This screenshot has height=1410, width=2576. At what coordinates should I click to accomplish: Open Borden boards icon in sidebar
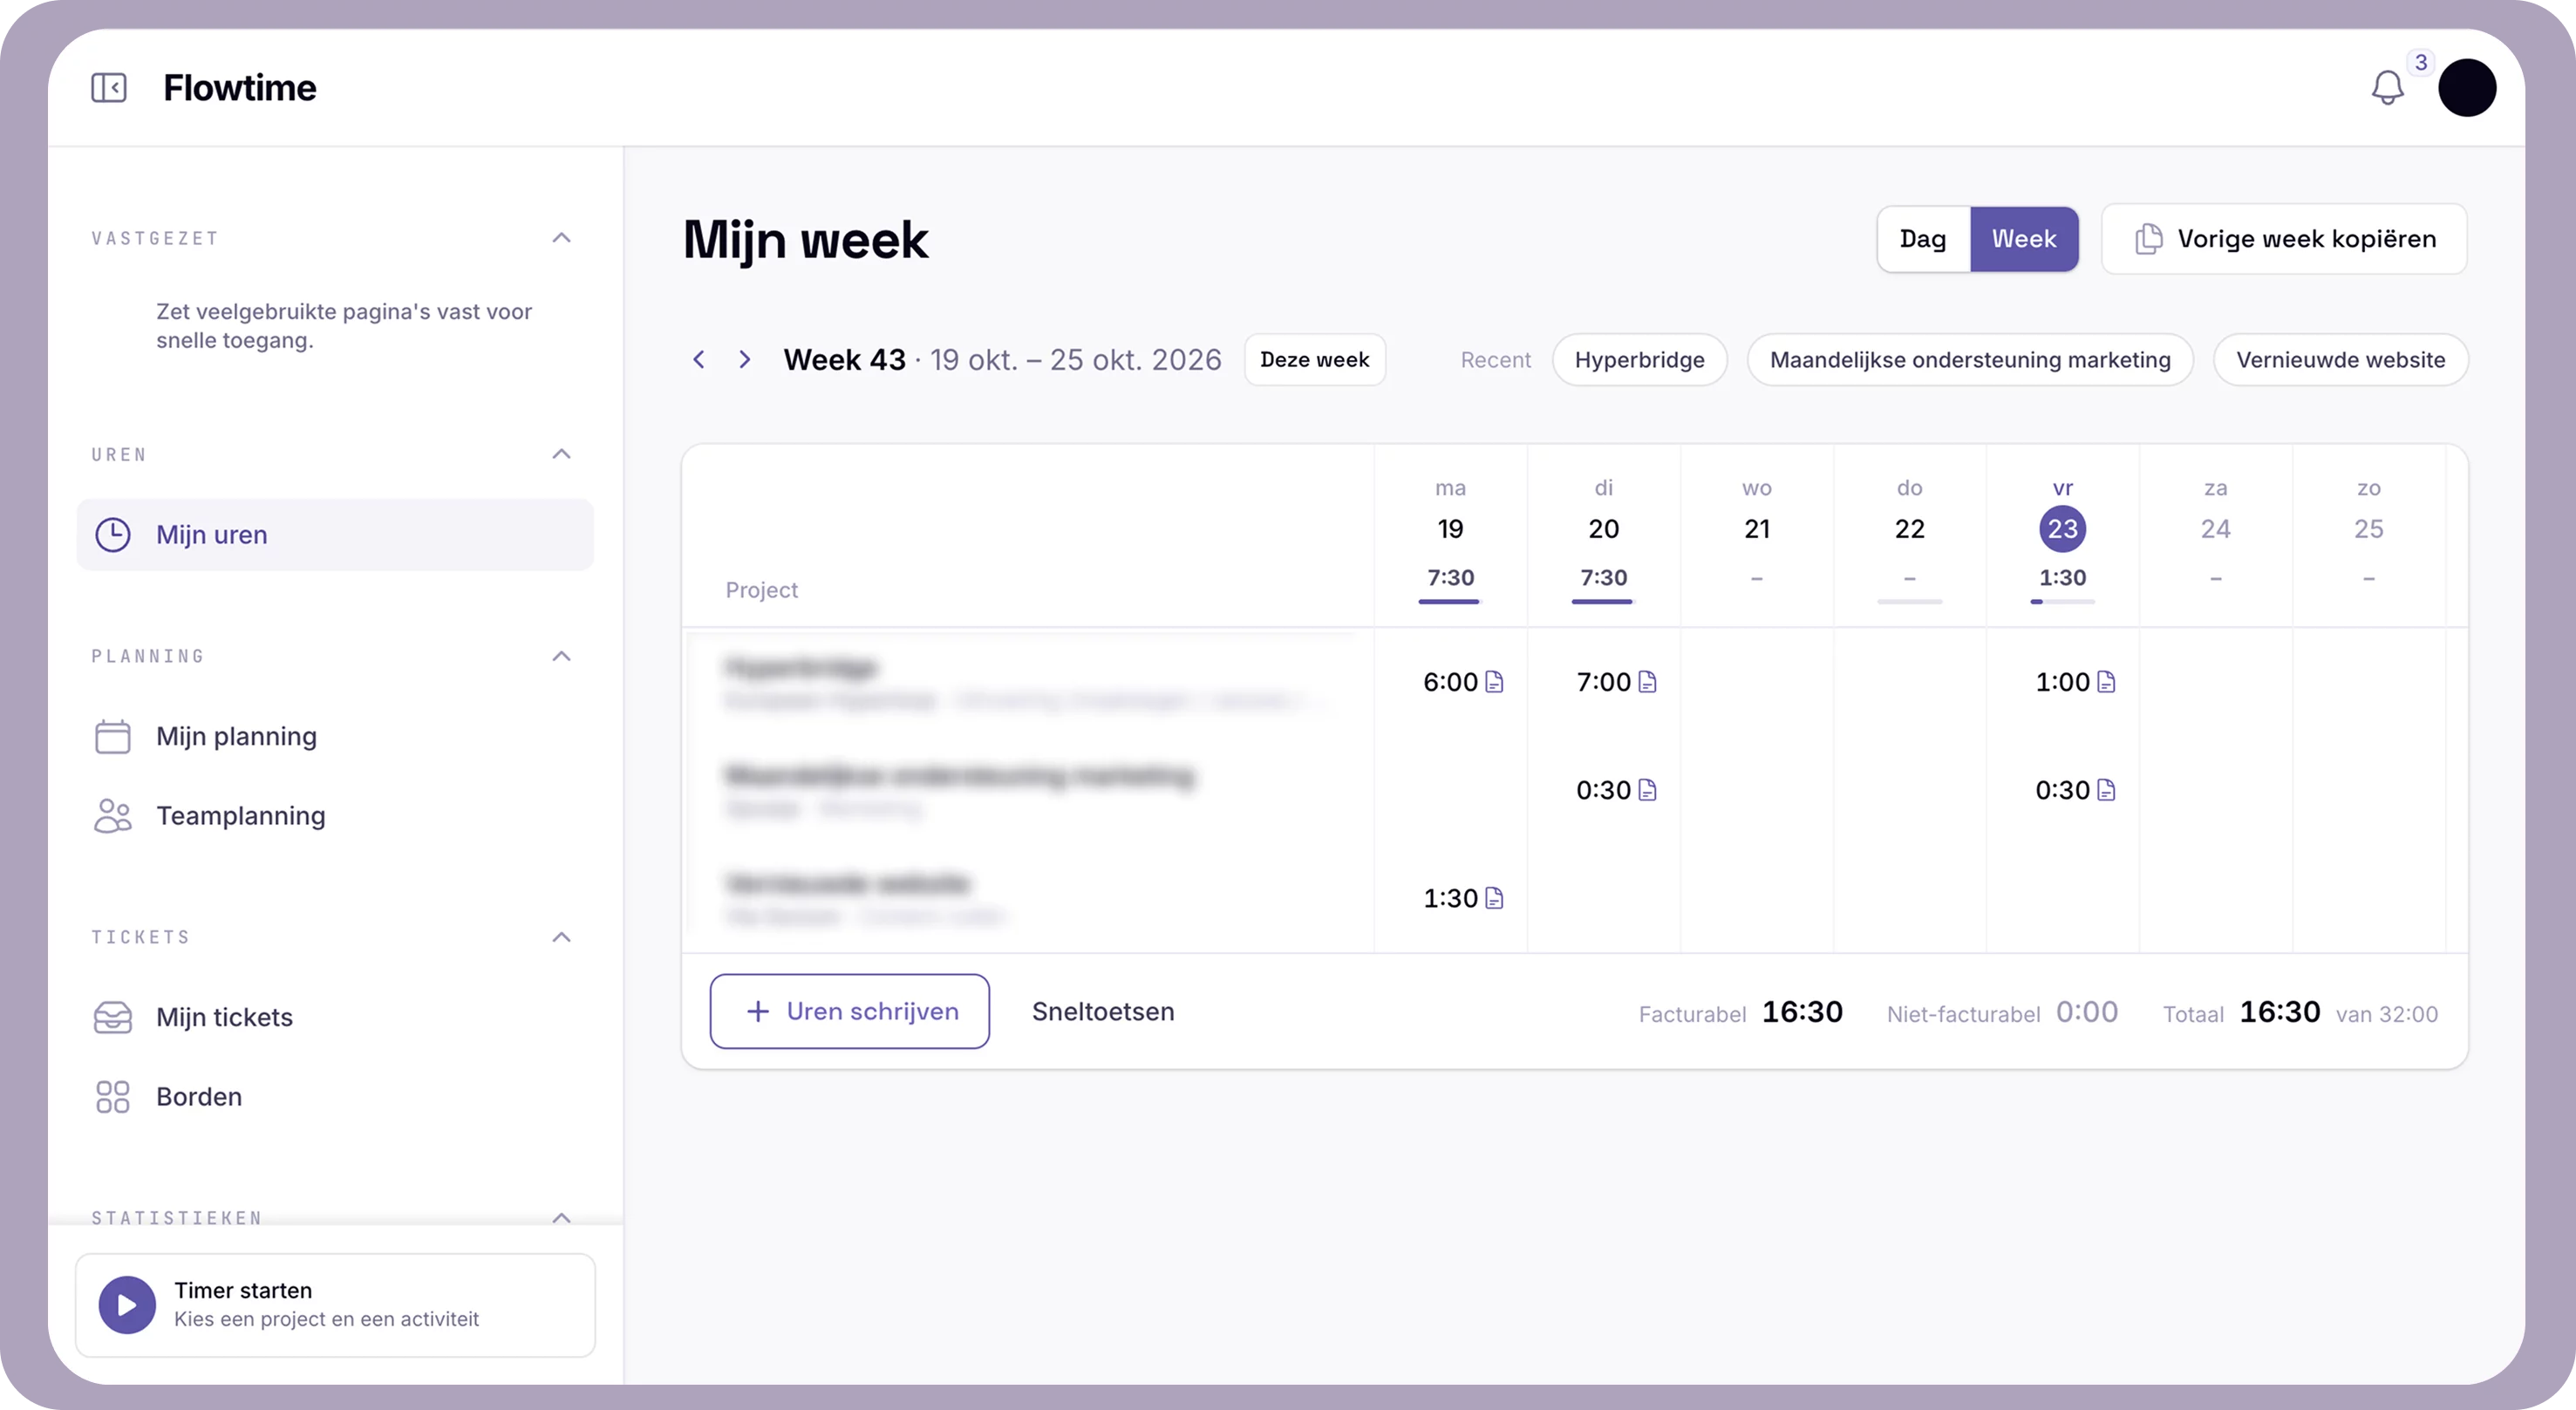113,1097
